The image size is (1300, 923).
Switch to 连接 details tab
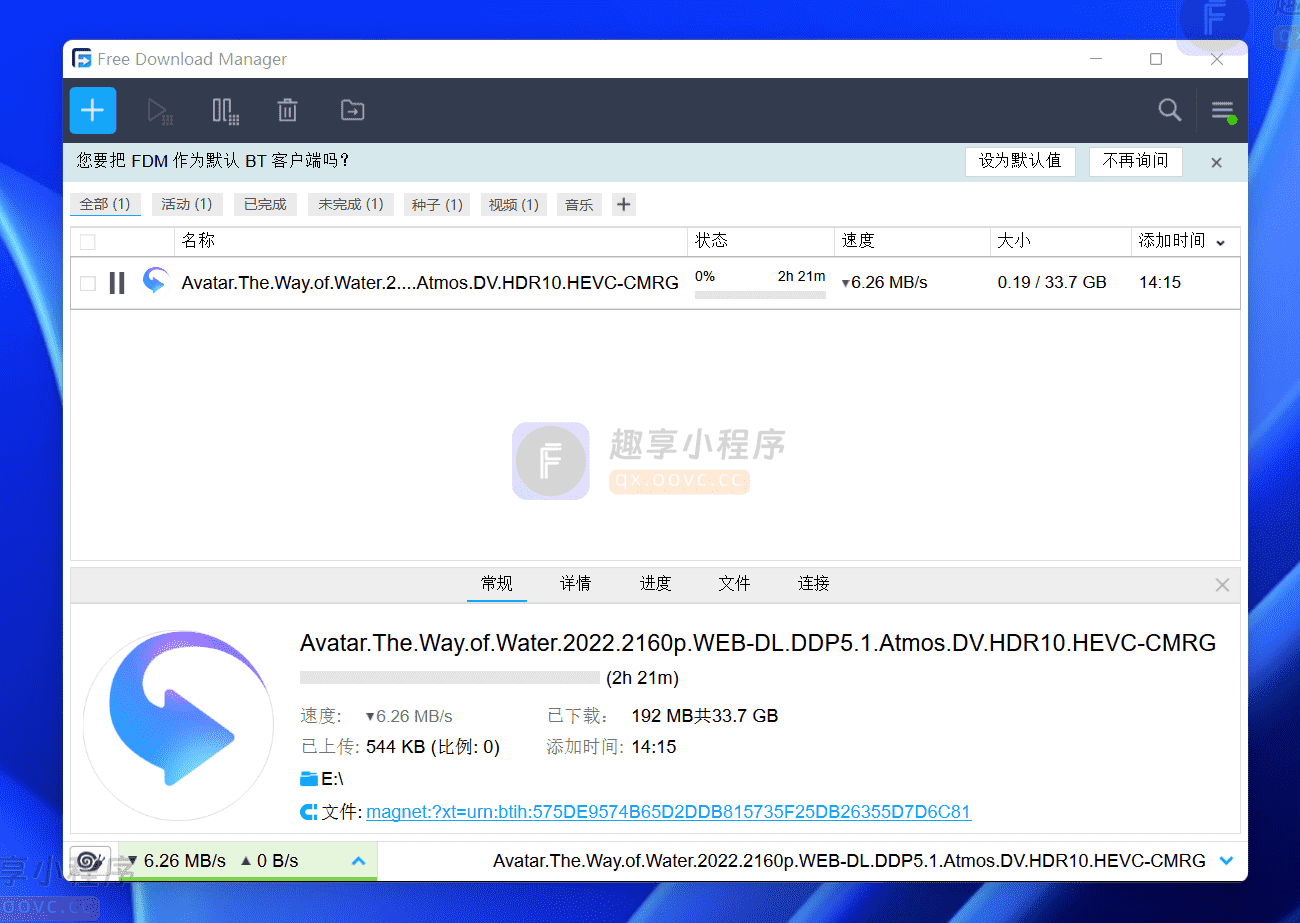click(x=814, y=583)
